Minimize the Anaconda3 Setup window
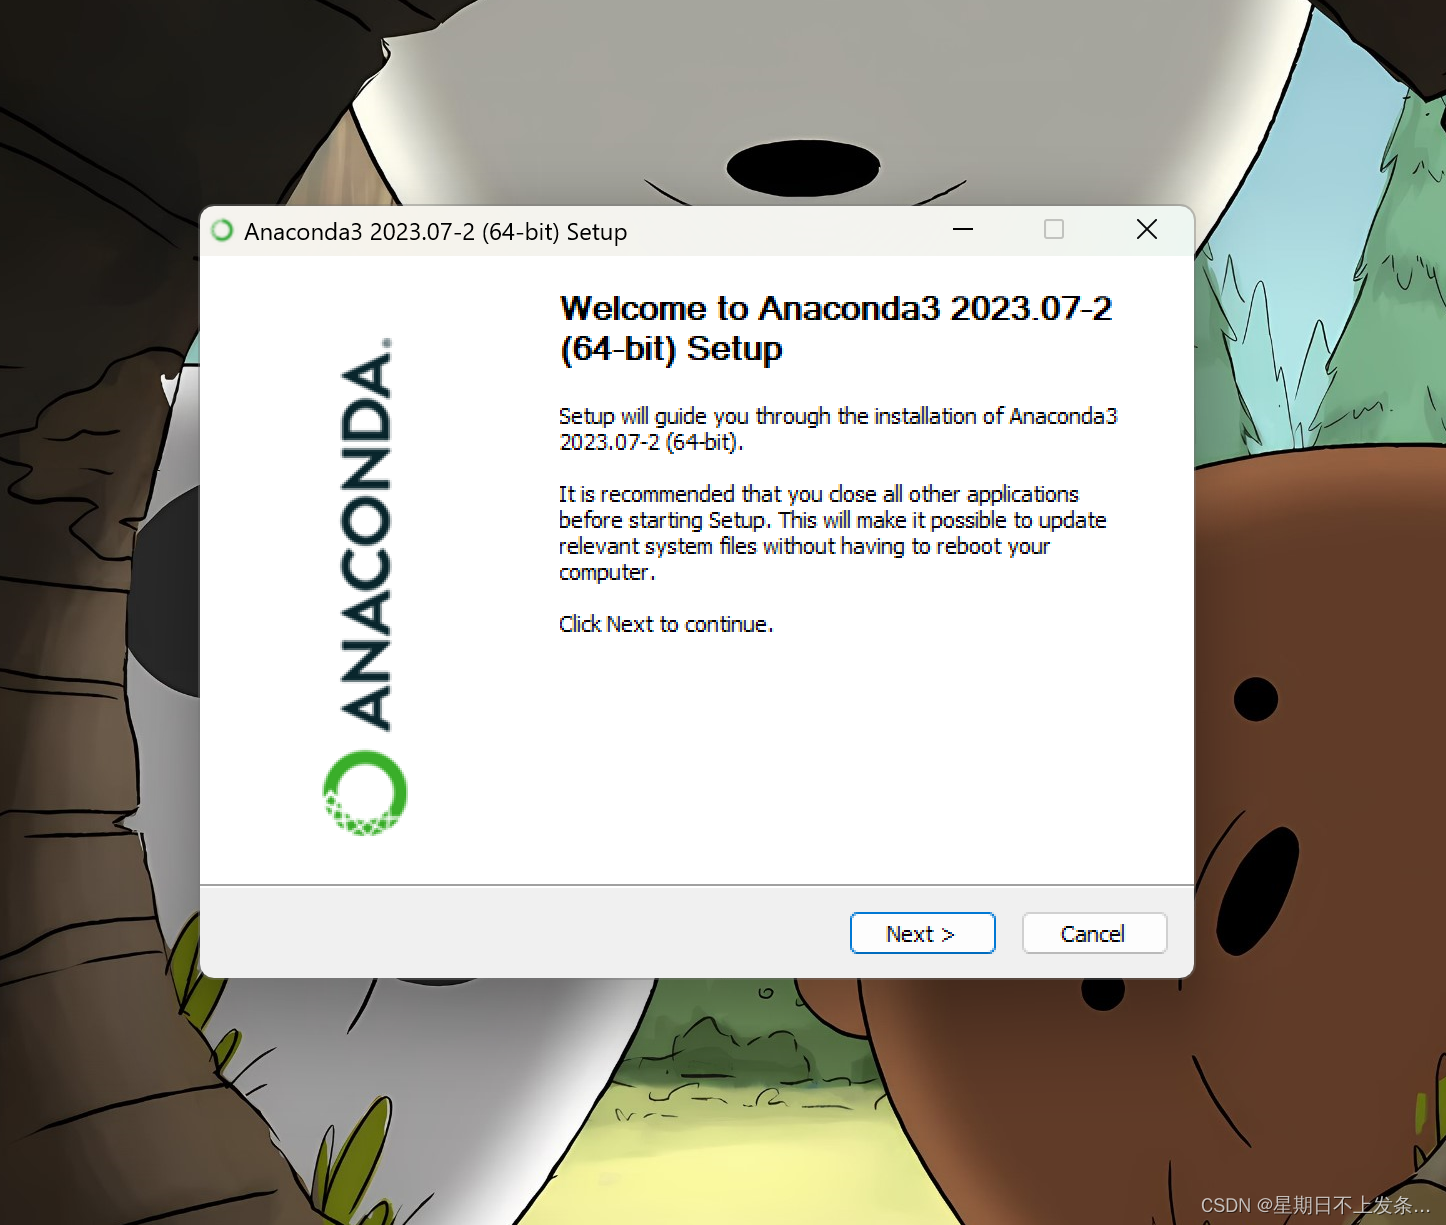 pos(963,230)
